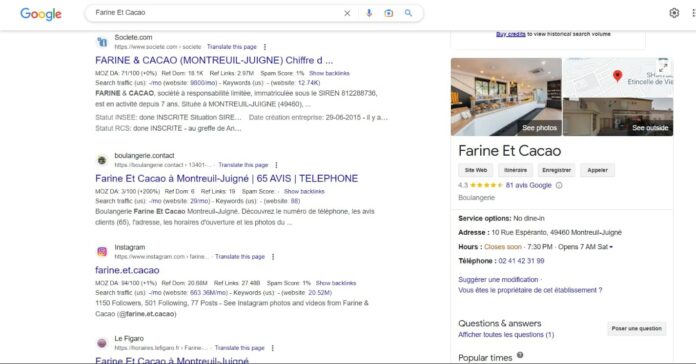This screenshot has height=364, width=696.
Task: Open FARINE & CACAO (MONTREUIL-JUIGNE) result
Action: click(x=214, y=60)
